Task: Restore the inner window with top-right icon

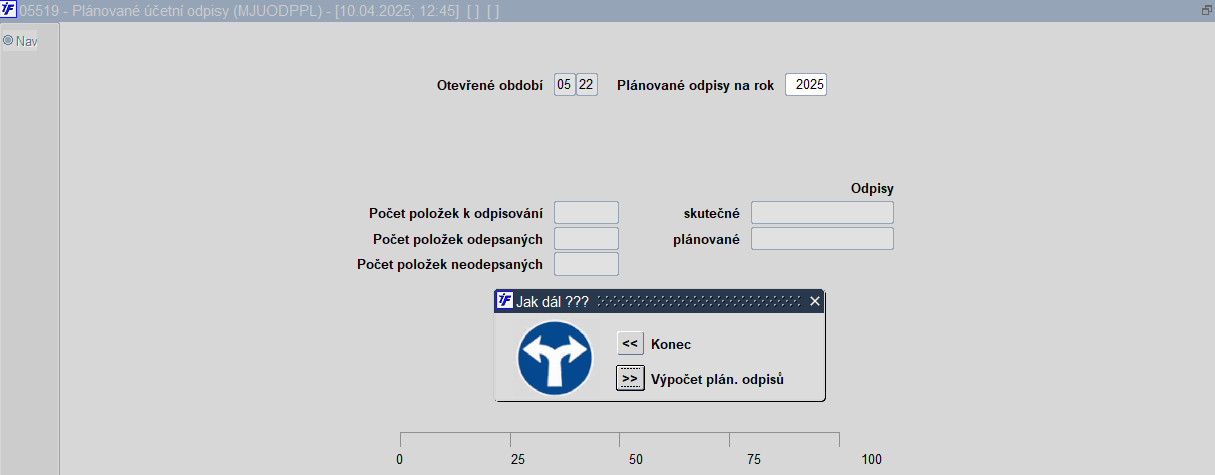Action: click(1206, 9)
